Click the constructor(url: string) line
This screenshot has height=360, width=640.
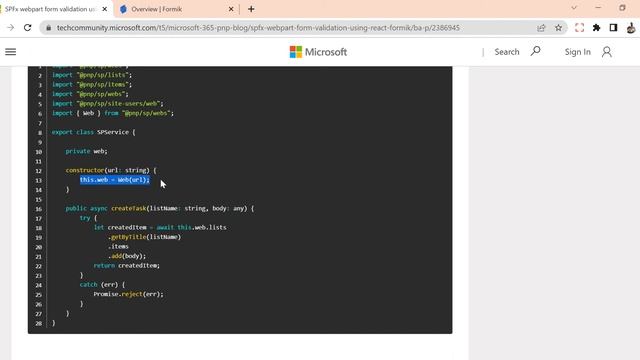click(x=111, y=170)
